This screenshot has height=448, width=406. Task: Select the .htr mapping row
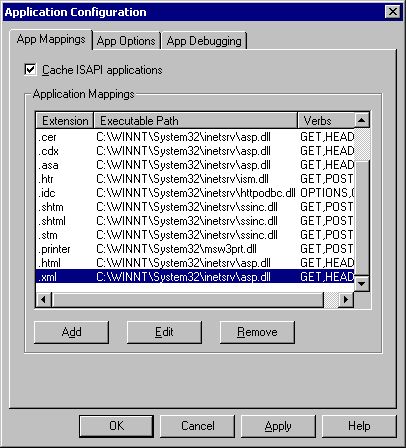pyautogui.click(x=195, y=179)
